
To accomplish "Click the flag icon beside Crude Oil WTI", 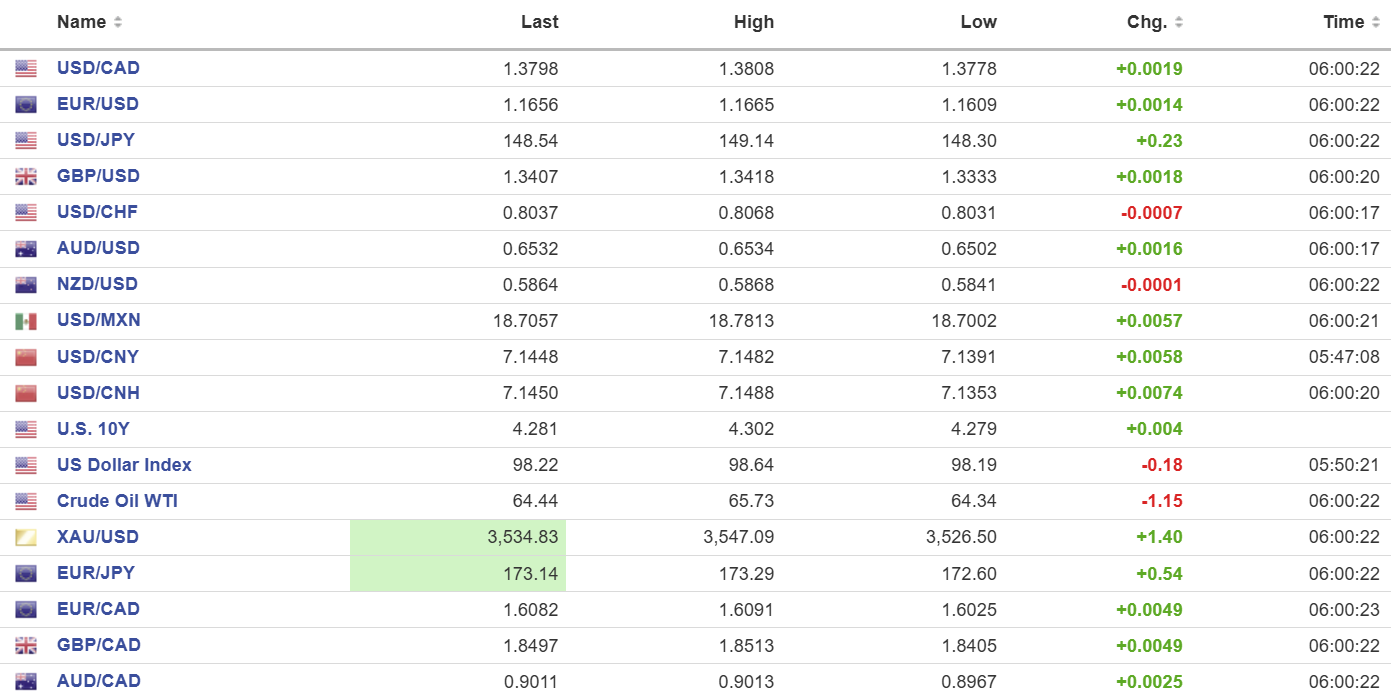I will 26,502.
